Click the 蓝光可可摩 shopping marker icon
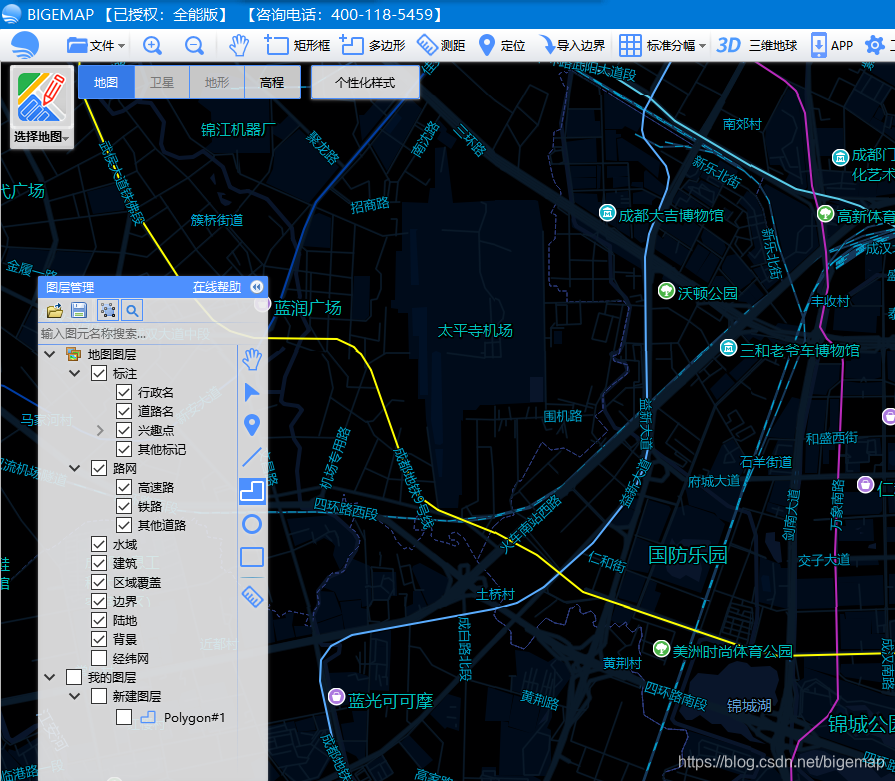This screenshot has width=895, height=781. point(337,697)
